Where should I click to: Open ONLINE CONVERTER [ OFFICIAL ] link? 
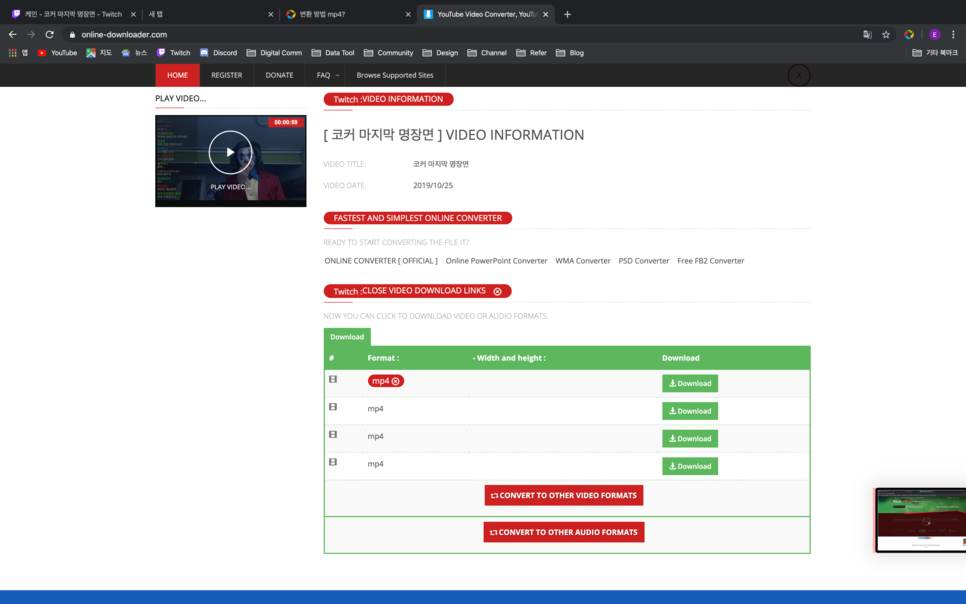(381, 261)
